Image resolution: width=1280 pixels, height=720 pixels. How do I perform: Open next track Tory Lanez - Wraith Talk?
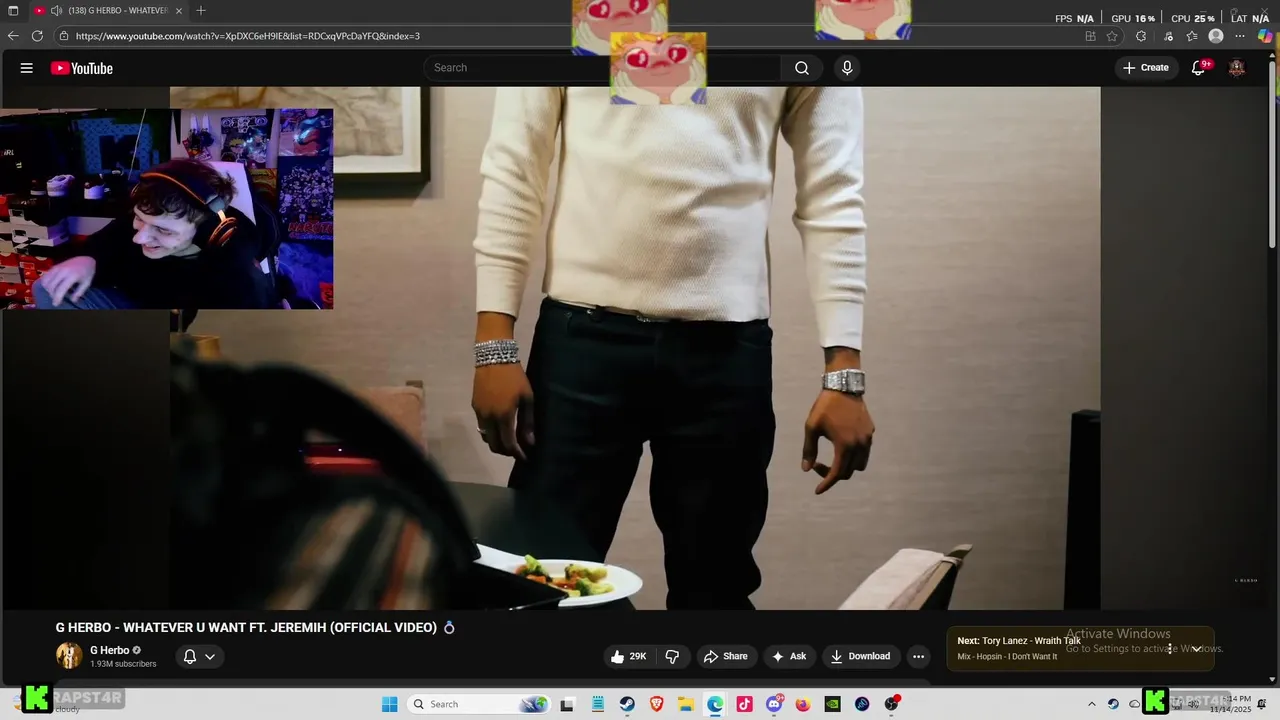click(1019, 641)
